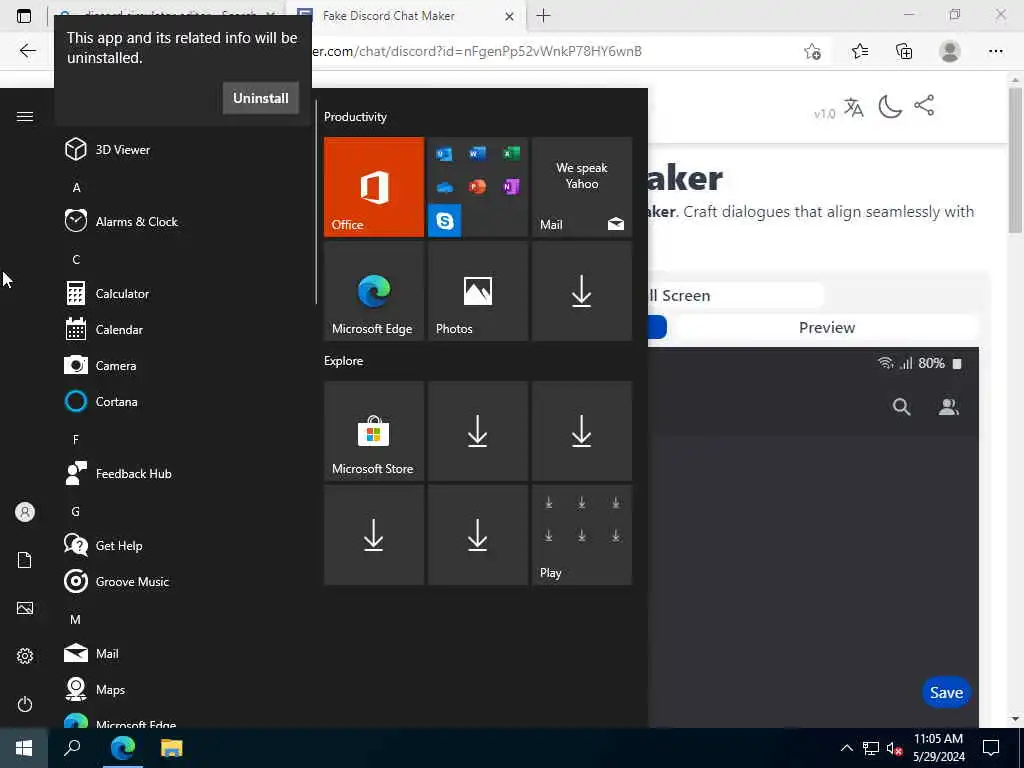
Task: Jump to letter A section header
Action: [76, 187]
